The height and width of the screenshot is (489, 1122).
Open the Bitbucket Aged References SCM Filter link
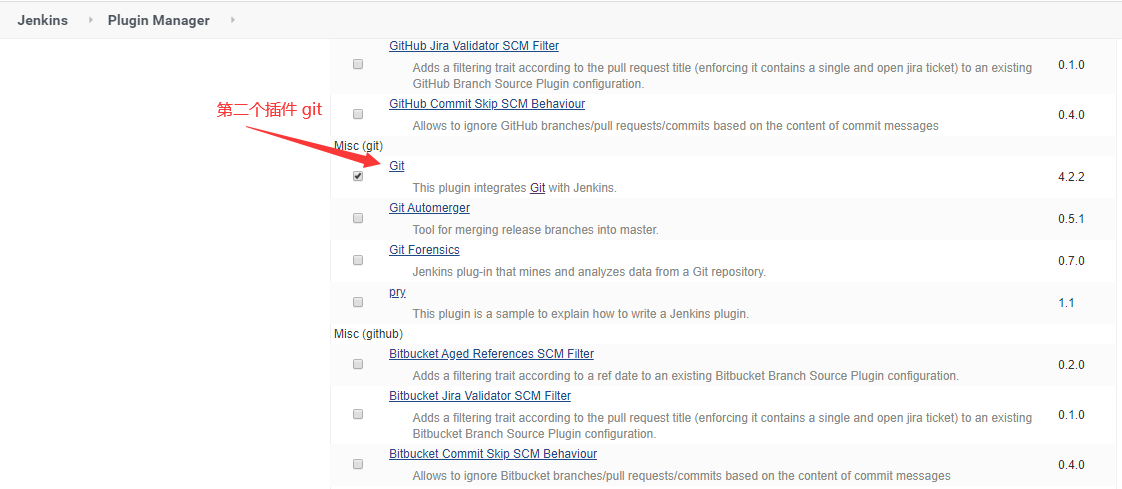491,354
